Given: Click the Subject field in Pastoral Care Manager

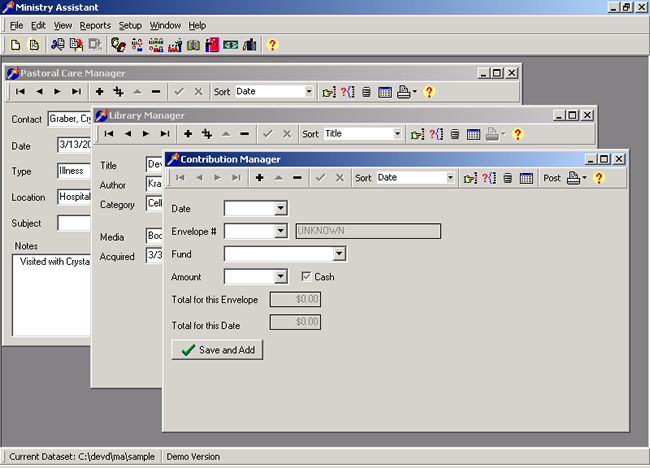Looking at the screenshot, I should point(74,223).
